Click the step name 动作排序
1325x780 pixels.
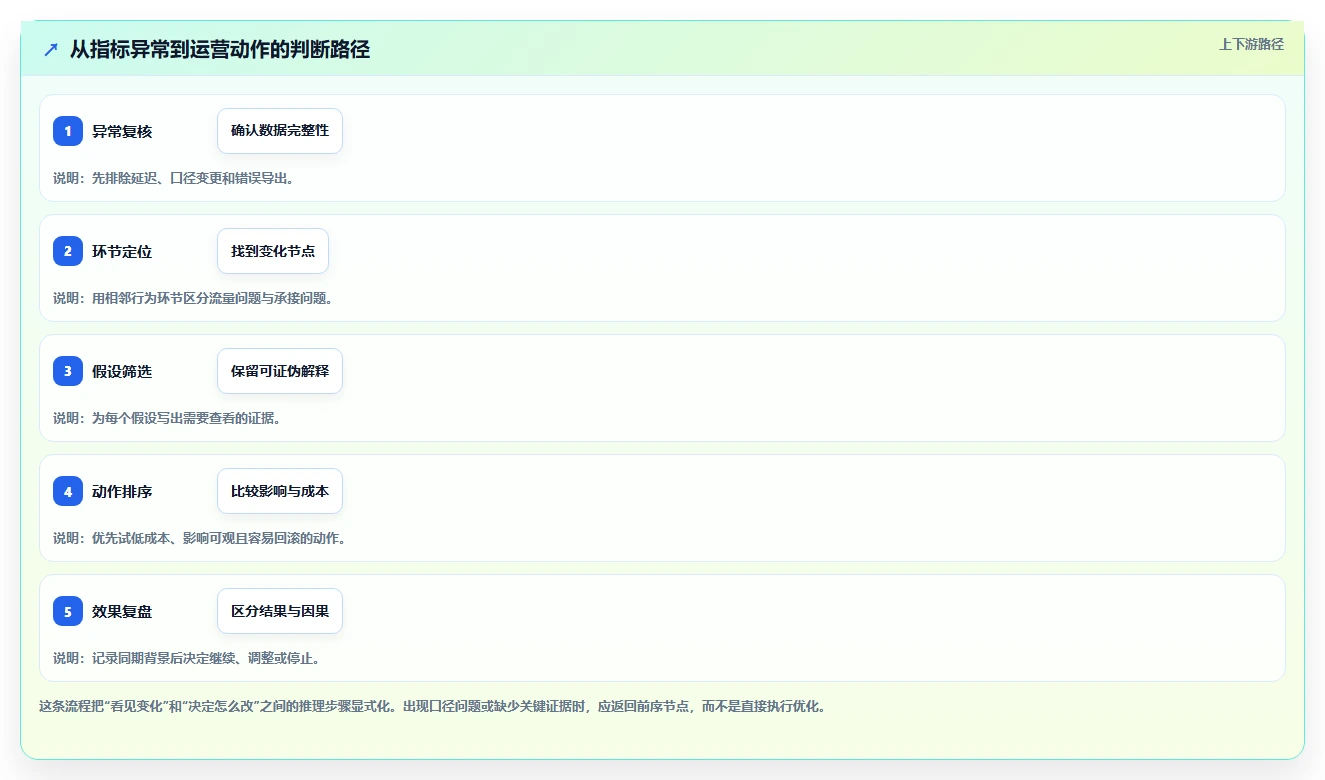point(122,491)
